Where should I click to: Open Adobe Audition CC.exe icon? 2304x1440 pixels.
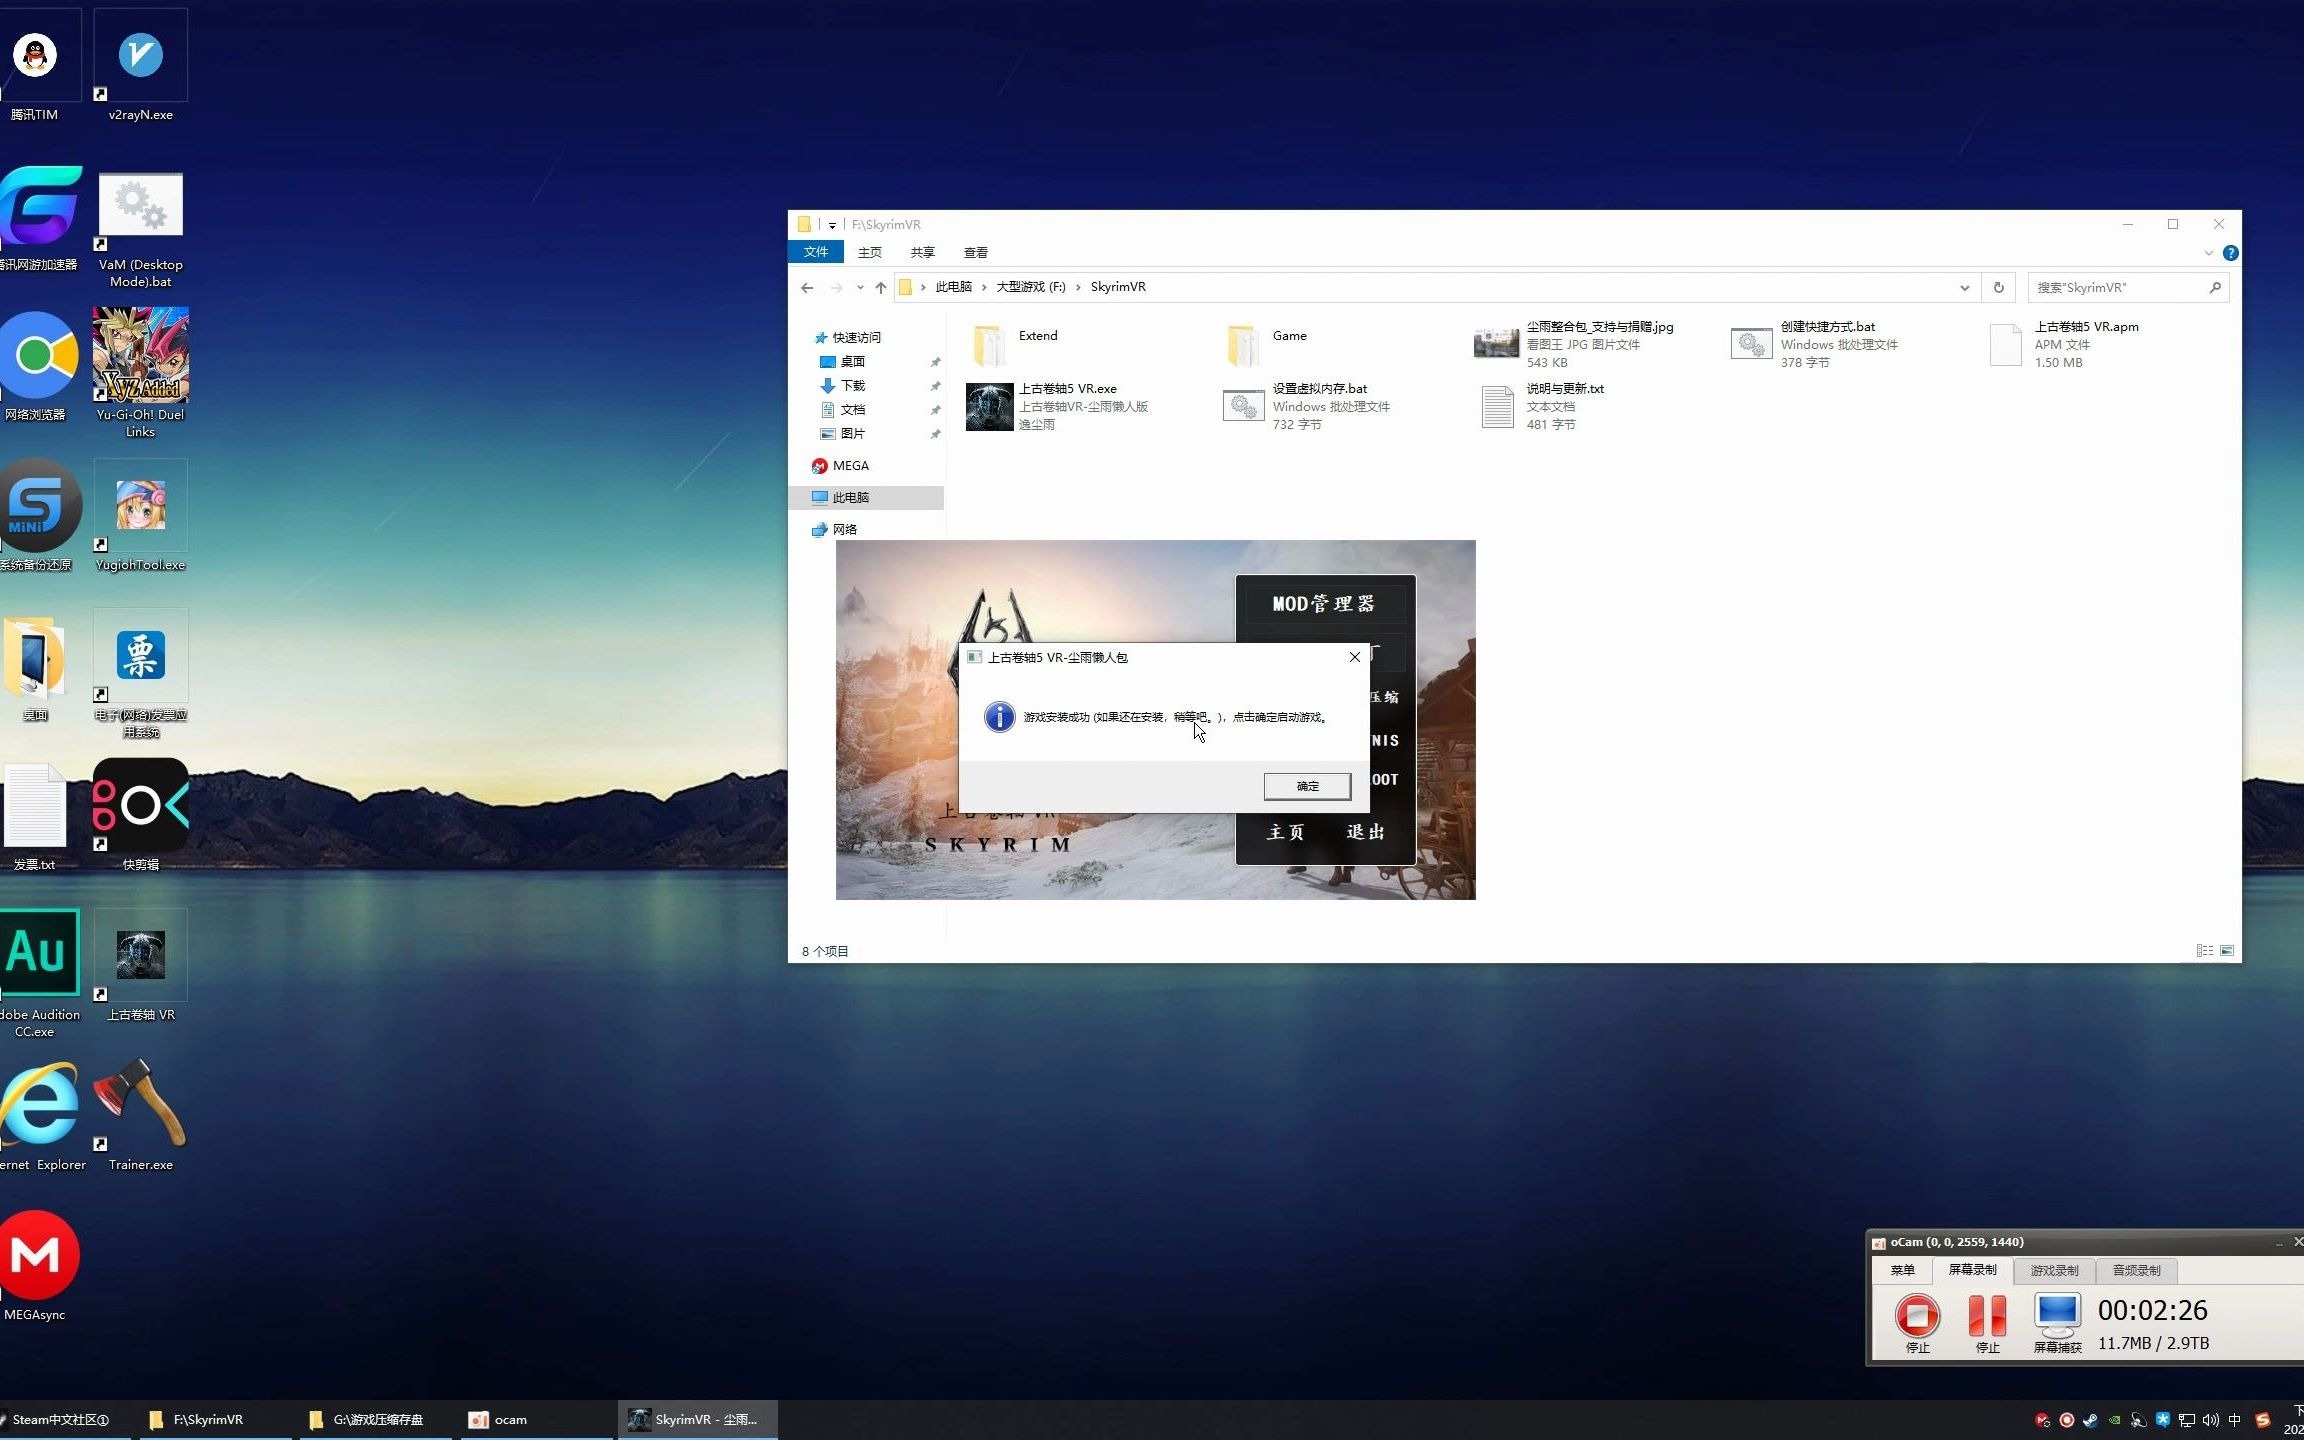(x=38, y=972)
